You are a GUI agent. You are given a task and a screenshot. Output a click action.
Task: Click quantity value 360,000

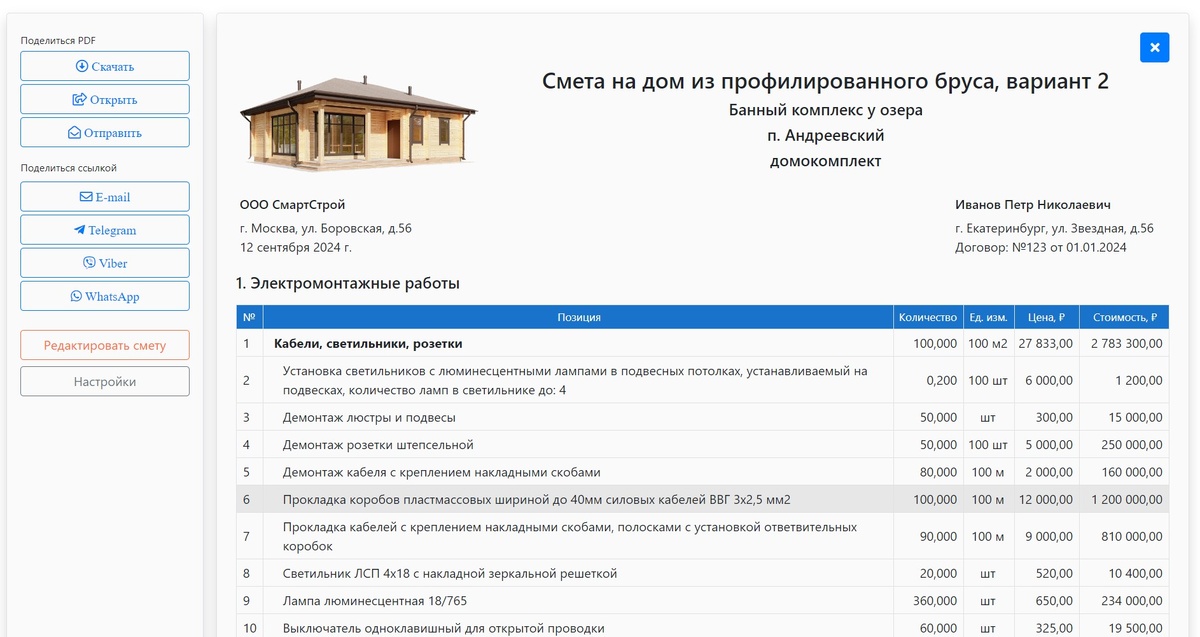tap(935, 601)
